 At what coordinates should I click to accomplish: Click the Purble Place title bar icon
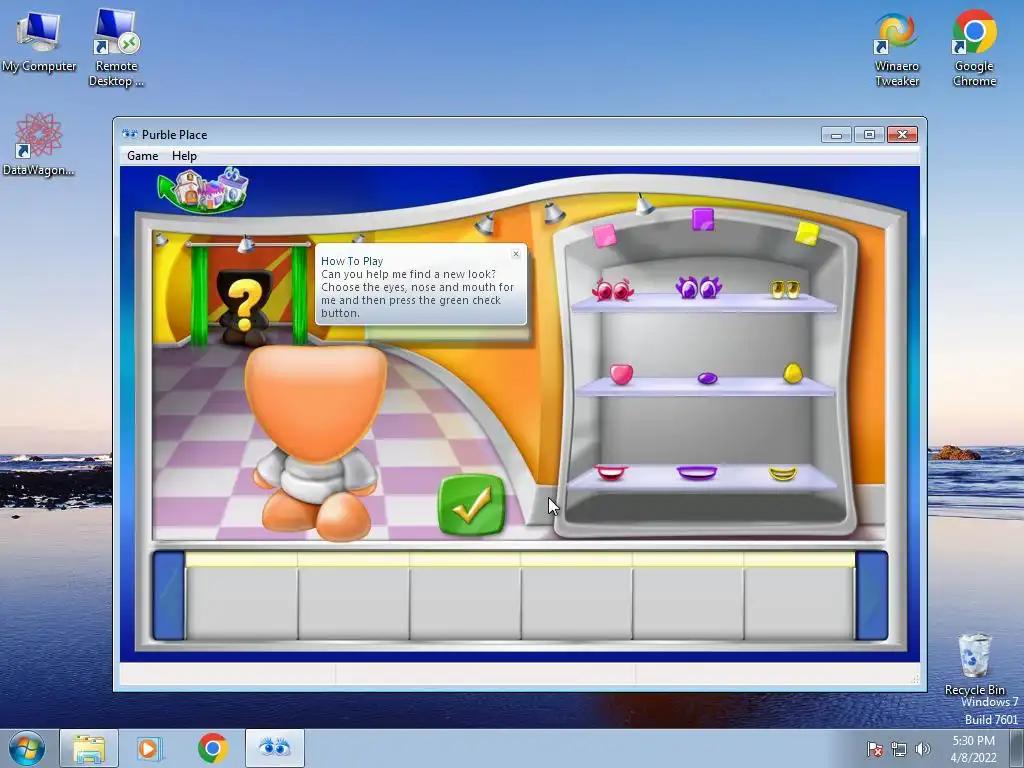[130, 135]
